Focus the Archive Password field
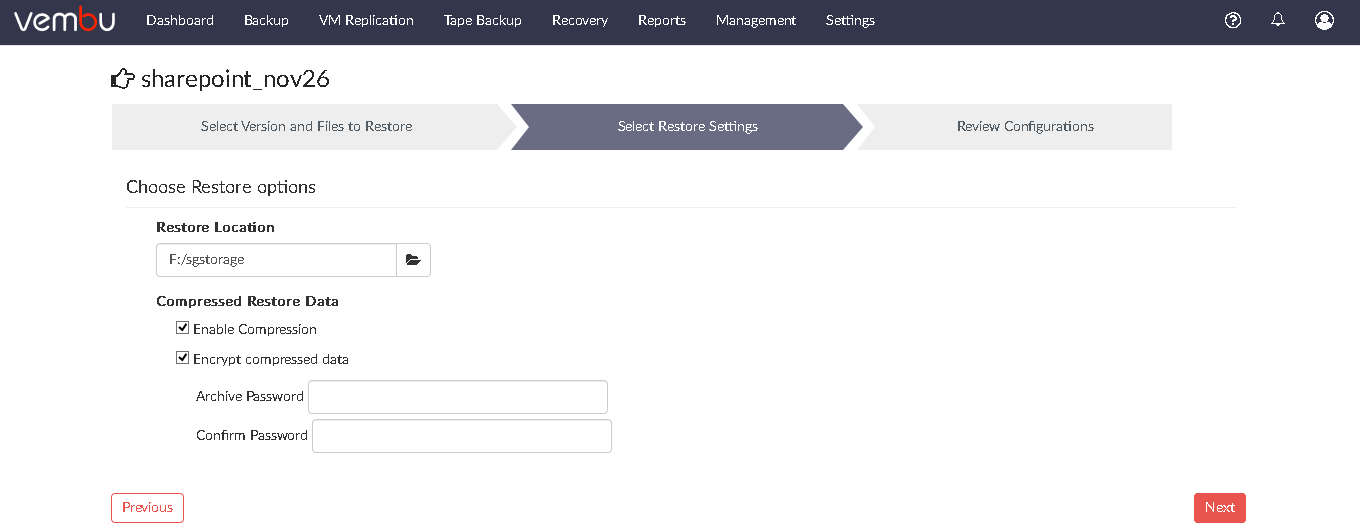 (x=458, y=397)
